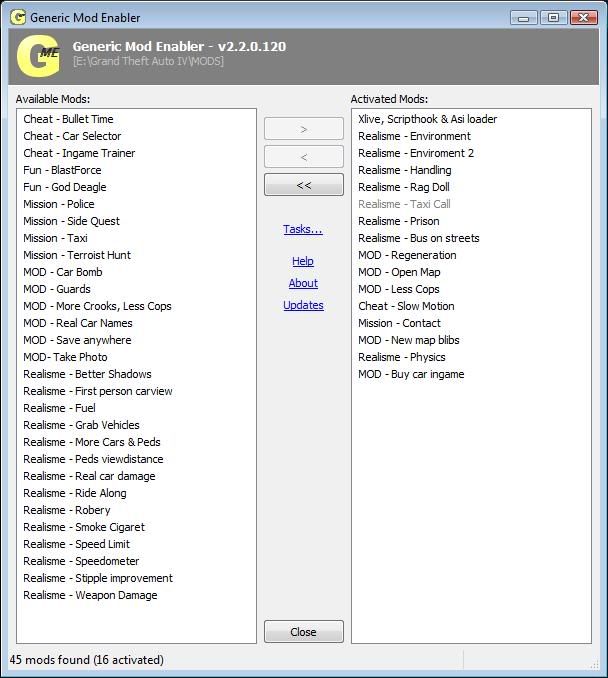The image size is (608, 678).
Task: Select 'Fun - God Deagle' mod
Action: pyautogui.click(x=65, y=187)
